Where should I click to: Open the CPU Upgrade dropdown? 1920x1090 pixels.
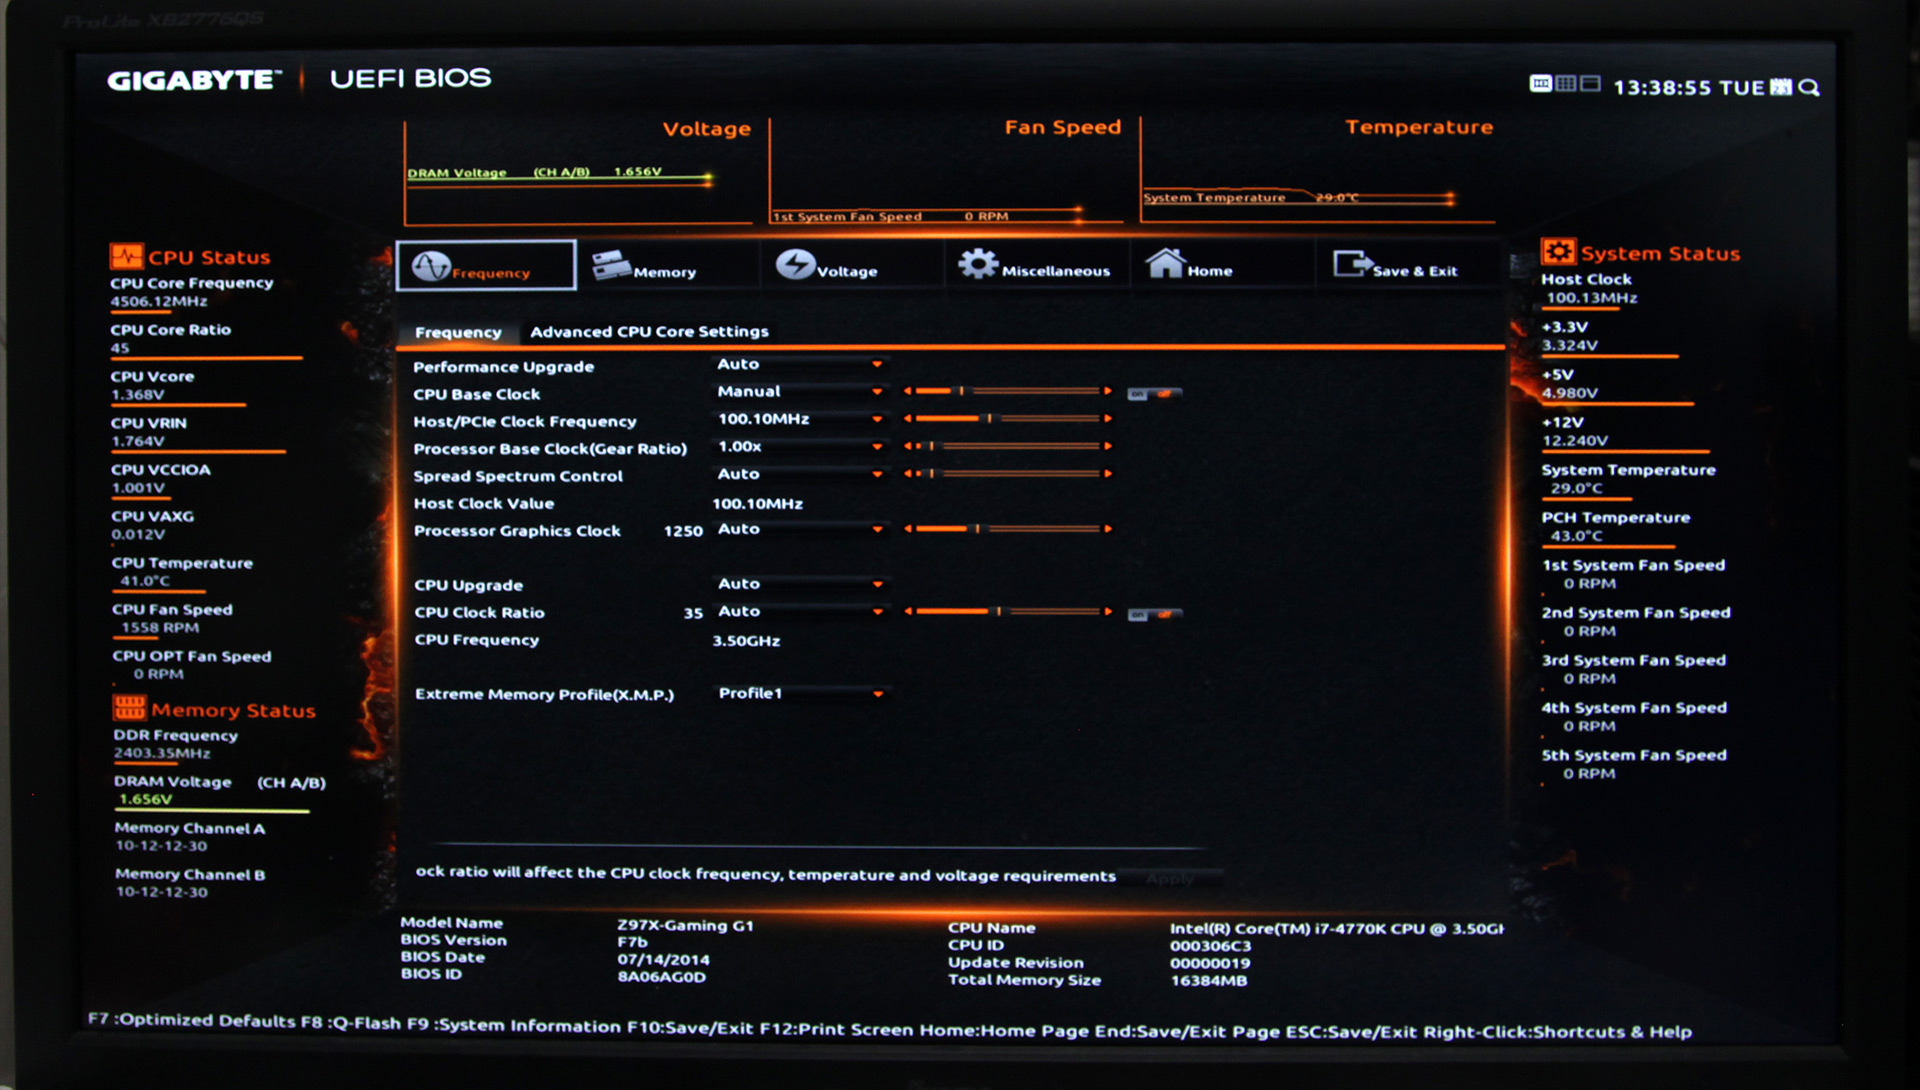tap(800, 583)
